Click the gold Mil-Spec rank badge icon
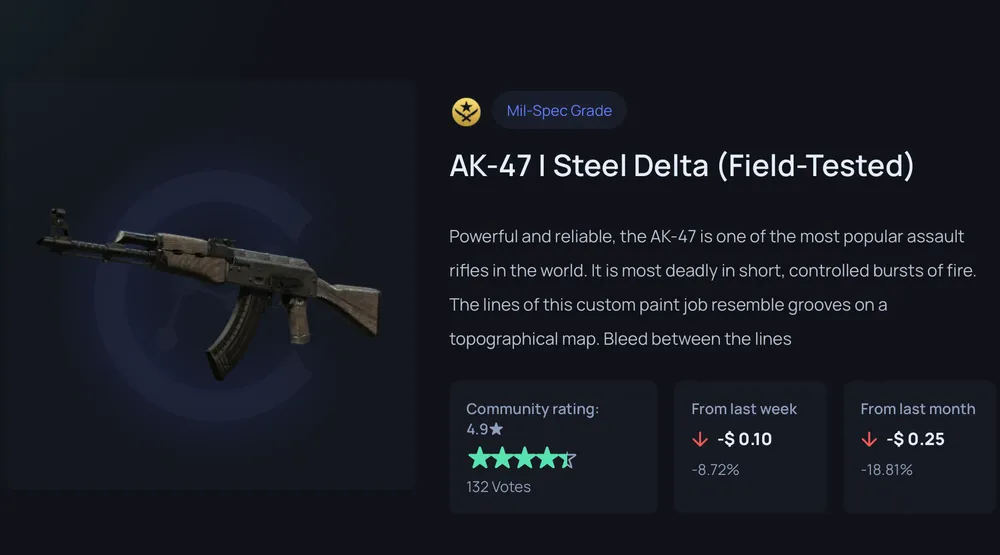The image size is (1000, 555). [x=466, y=112]
